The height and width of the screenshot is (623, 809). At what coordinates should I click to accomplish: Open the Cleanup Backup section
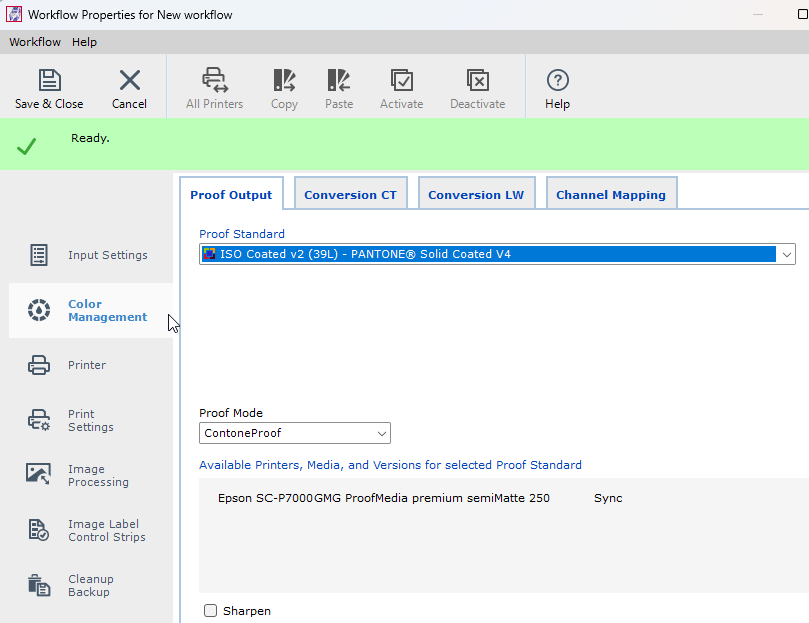(90, 585)
